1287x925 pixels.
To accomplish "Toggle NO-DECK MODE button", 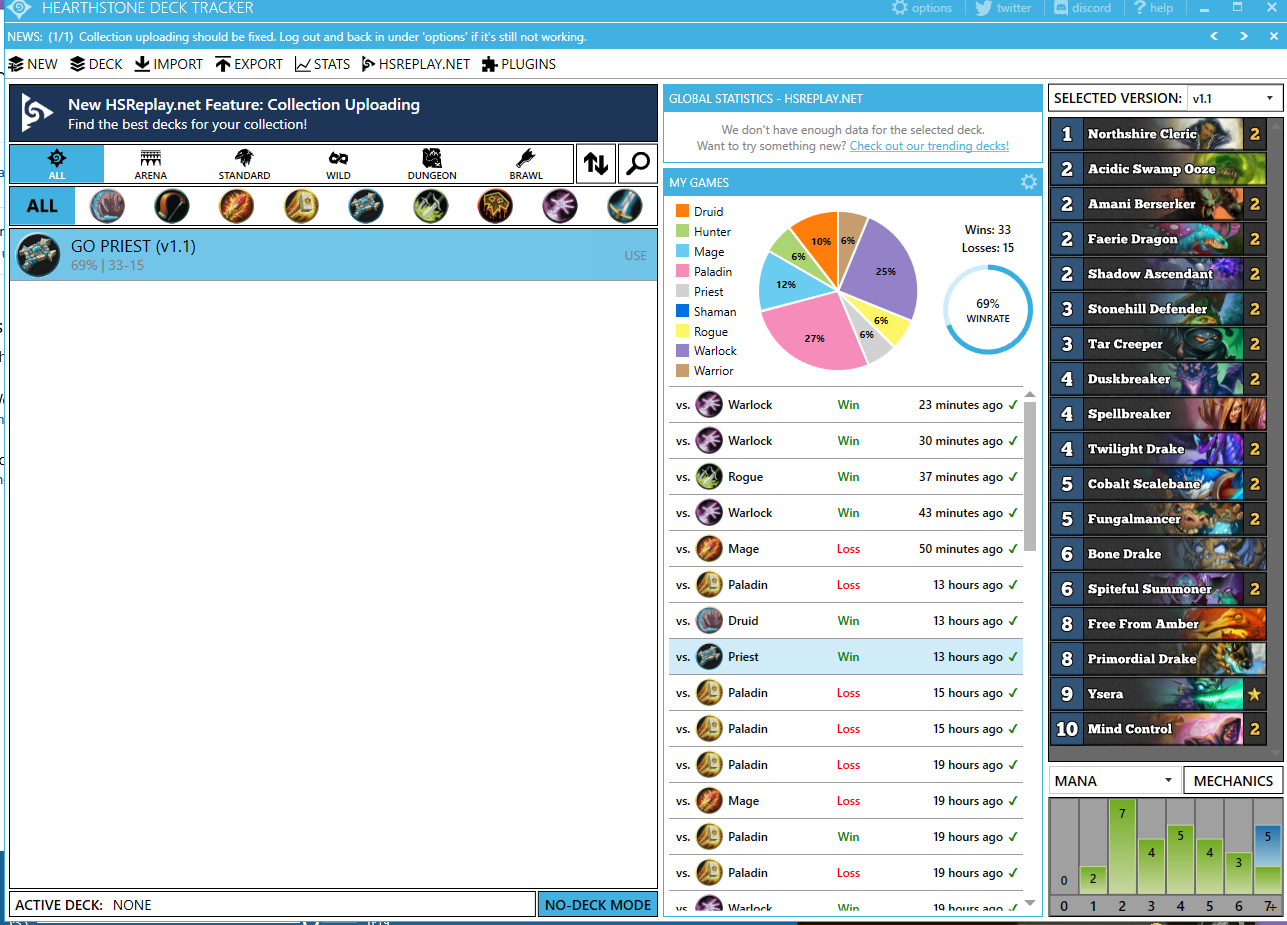I will (598, 905).
